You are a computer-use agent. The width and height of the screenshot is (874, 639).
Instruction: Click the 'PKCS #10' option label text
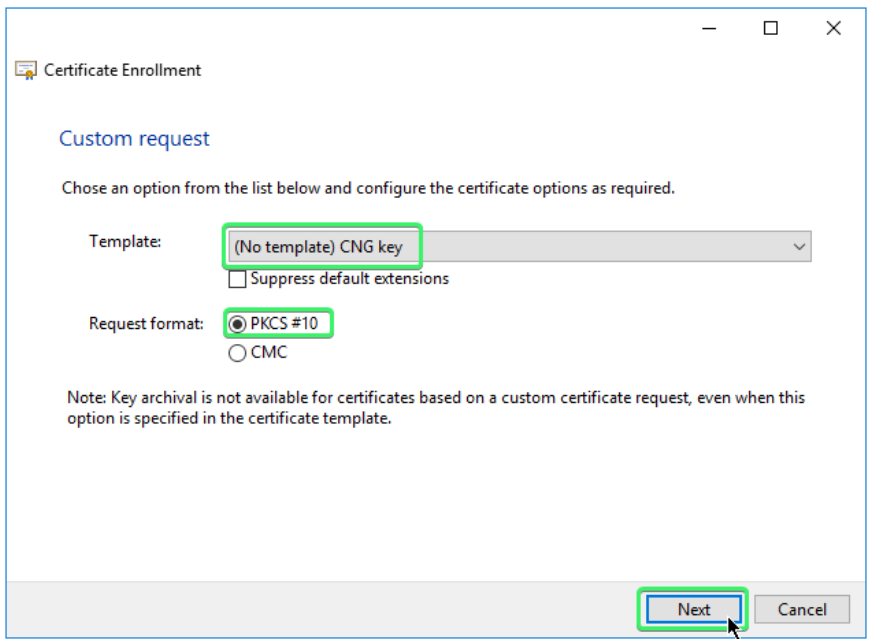click(x=284, y=324)
